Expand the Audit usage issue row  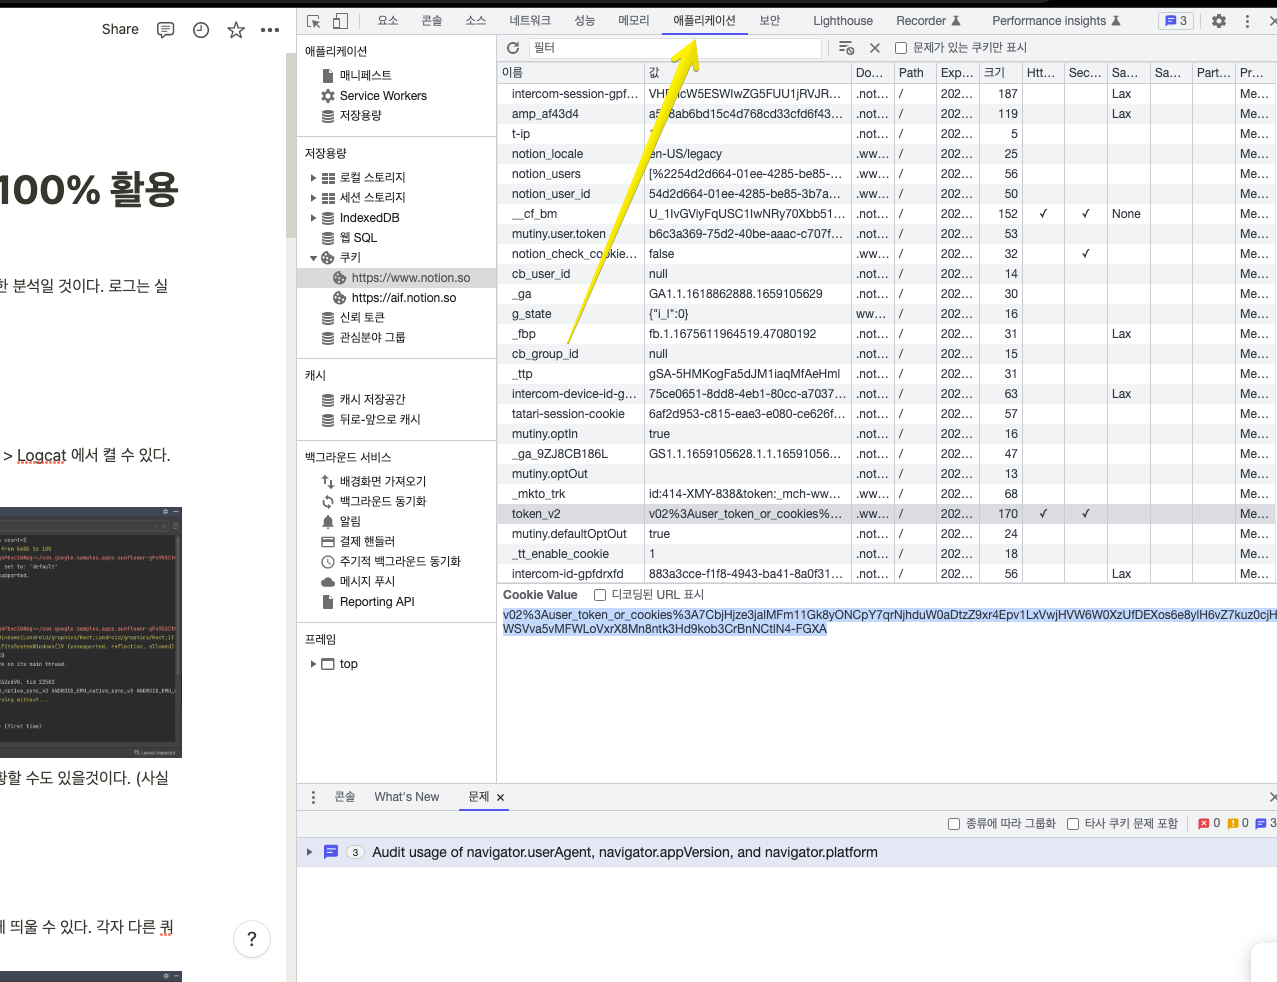coord(310,852)
